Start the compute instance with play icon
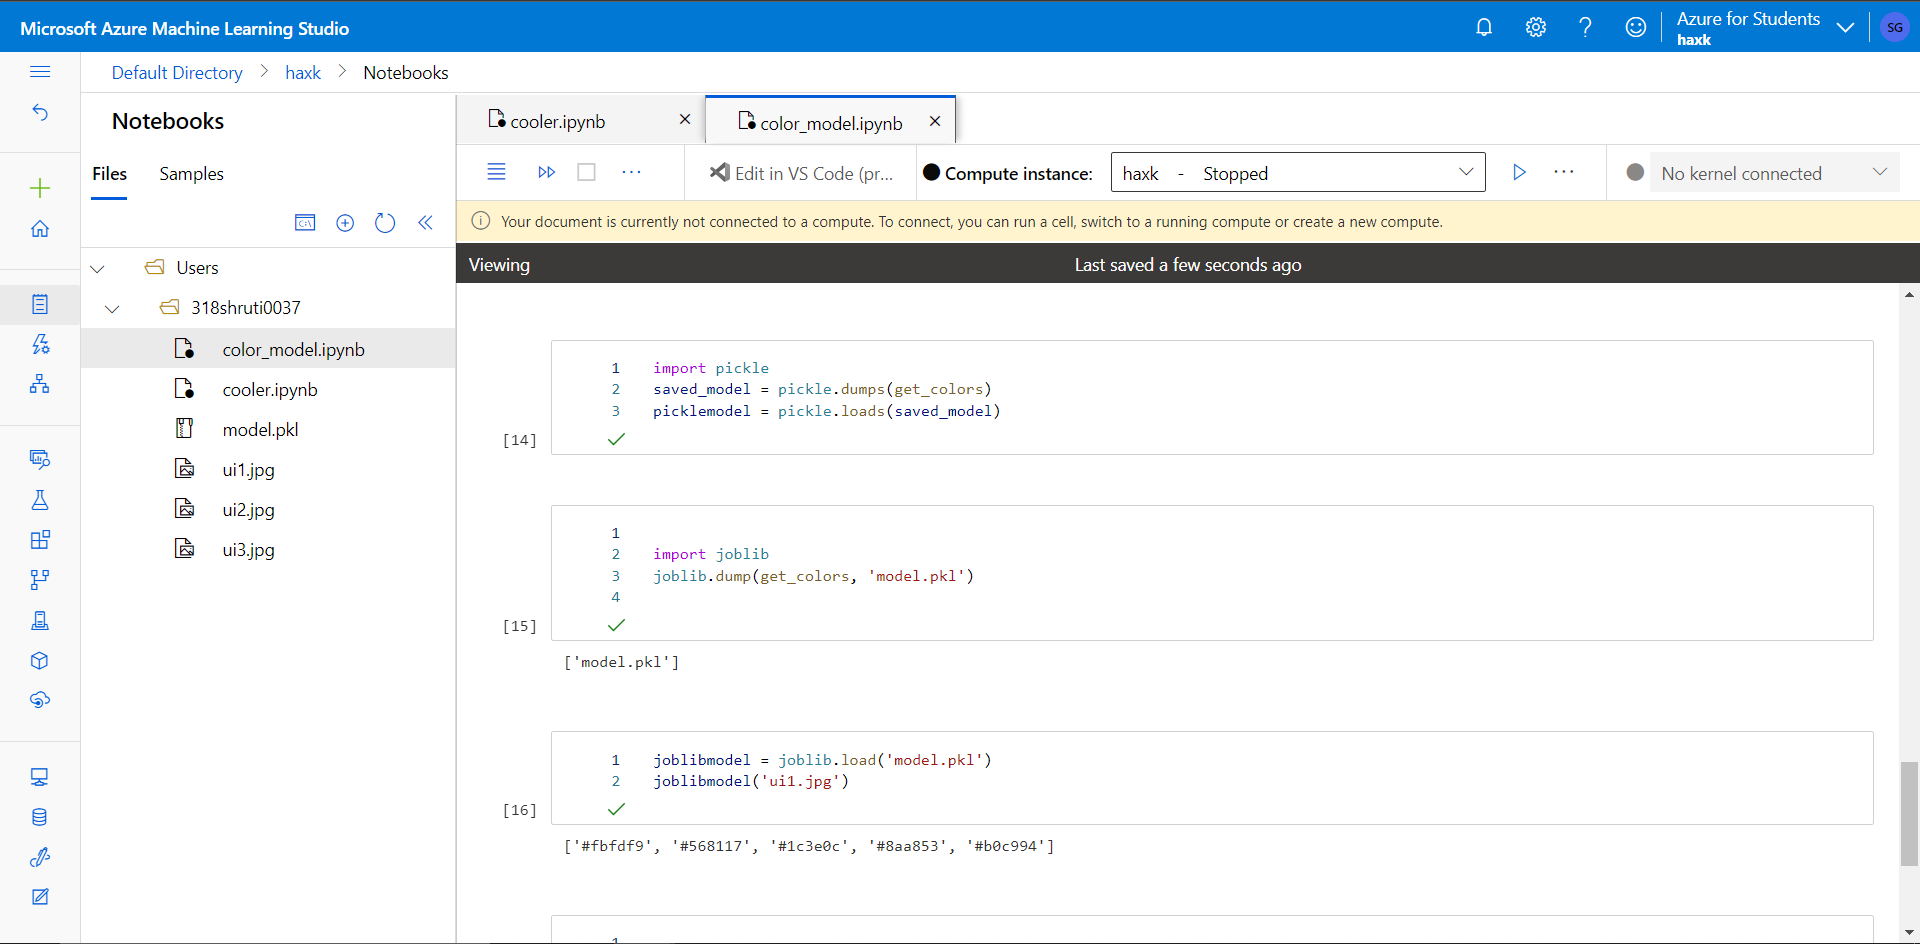Image resolution: width=1920 pixels, height=944 pixels. [x=1519, y=172]
